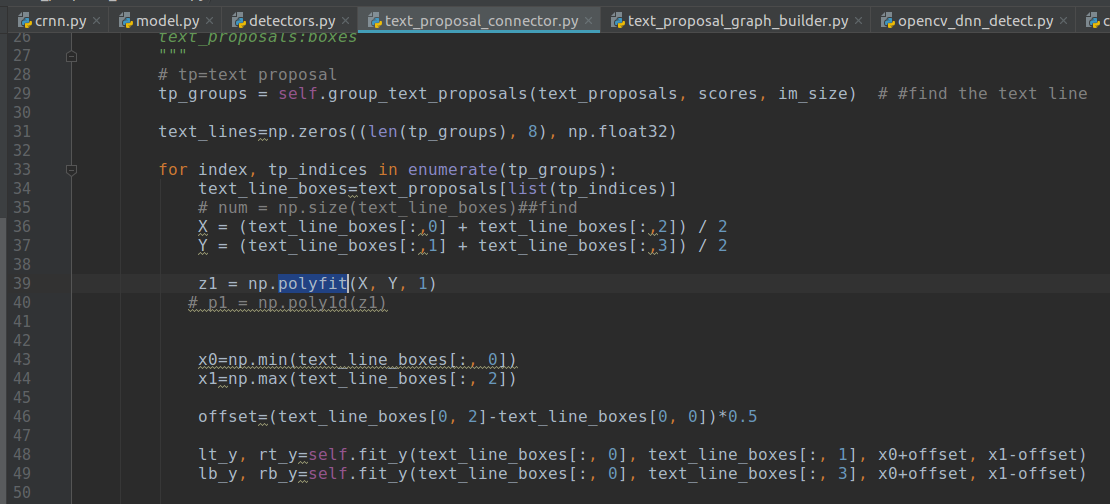This screenshot has height=504, width=1110.
Task: Close the crnn.py tab
Action: (96, 21)
